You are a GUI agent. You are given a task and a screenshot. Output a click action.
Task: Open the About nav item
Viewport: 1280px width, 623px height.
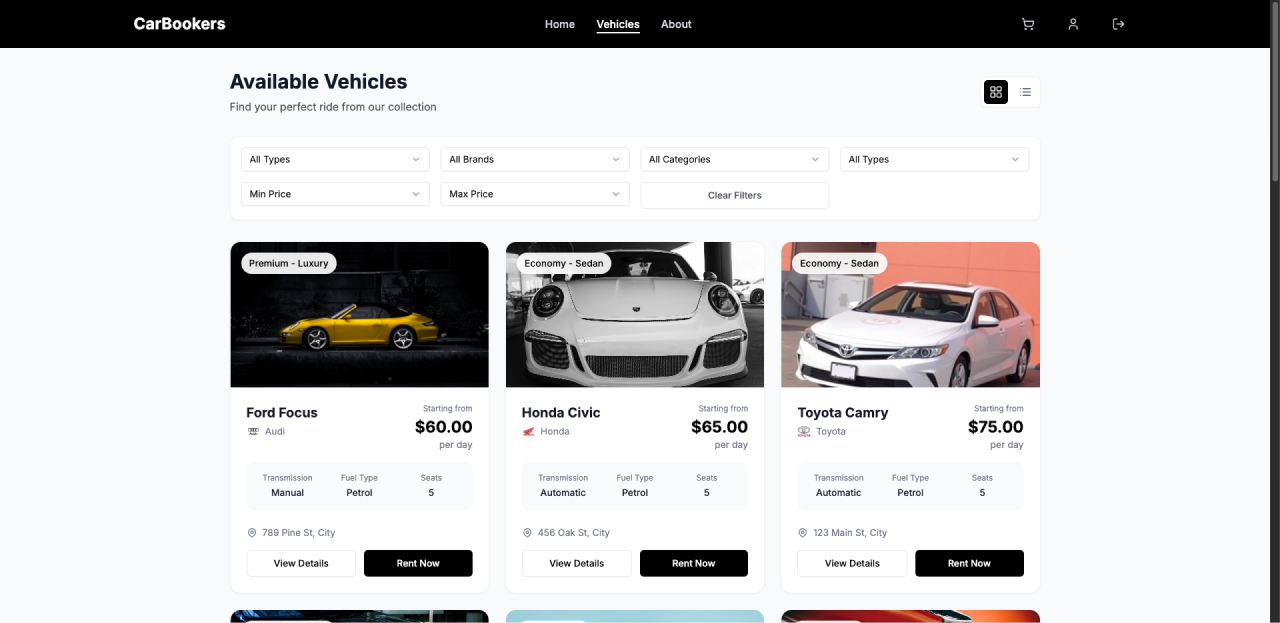[676, 24]
